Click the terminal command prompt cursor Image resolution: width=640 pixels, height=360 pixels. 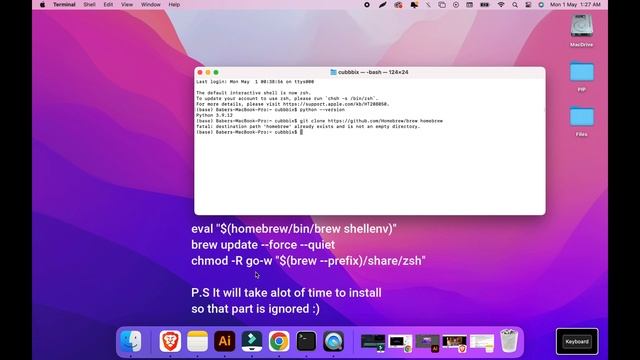[x=301, y=132]
